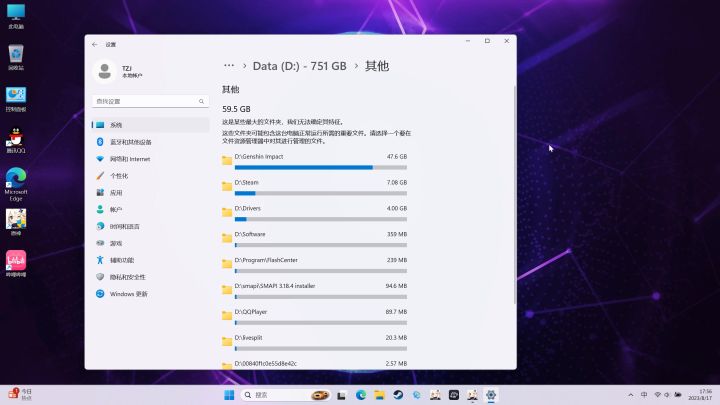The width and height of the screenshot is (720, 405).
Task: Select the Tencent QQ desktop shortcut
Action: coord(16,141)
